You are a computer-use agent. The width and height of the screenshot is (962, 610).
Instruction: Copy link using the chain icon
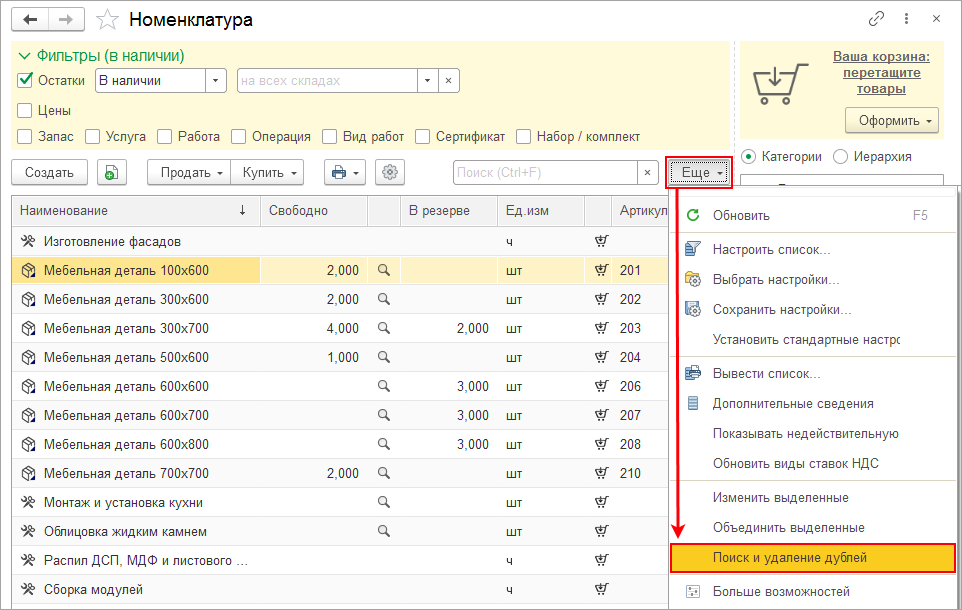click(x=876, y=19)
